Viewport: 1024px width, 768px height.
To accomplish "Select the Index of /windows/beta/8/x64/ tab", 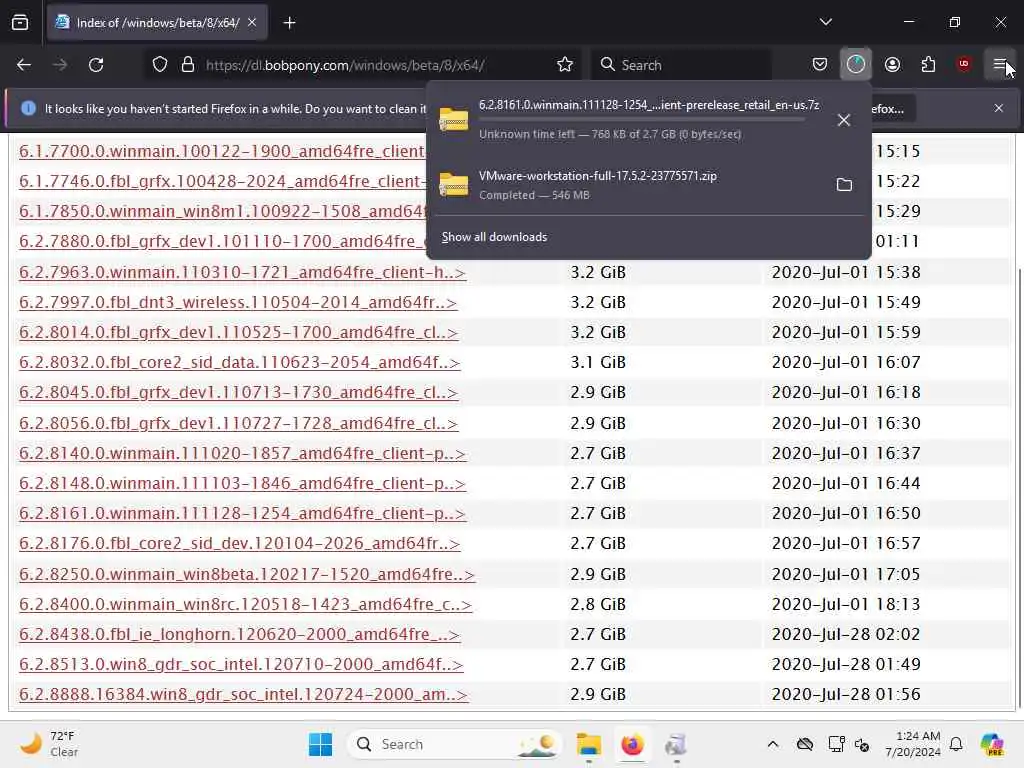I will tap(157, 23).
